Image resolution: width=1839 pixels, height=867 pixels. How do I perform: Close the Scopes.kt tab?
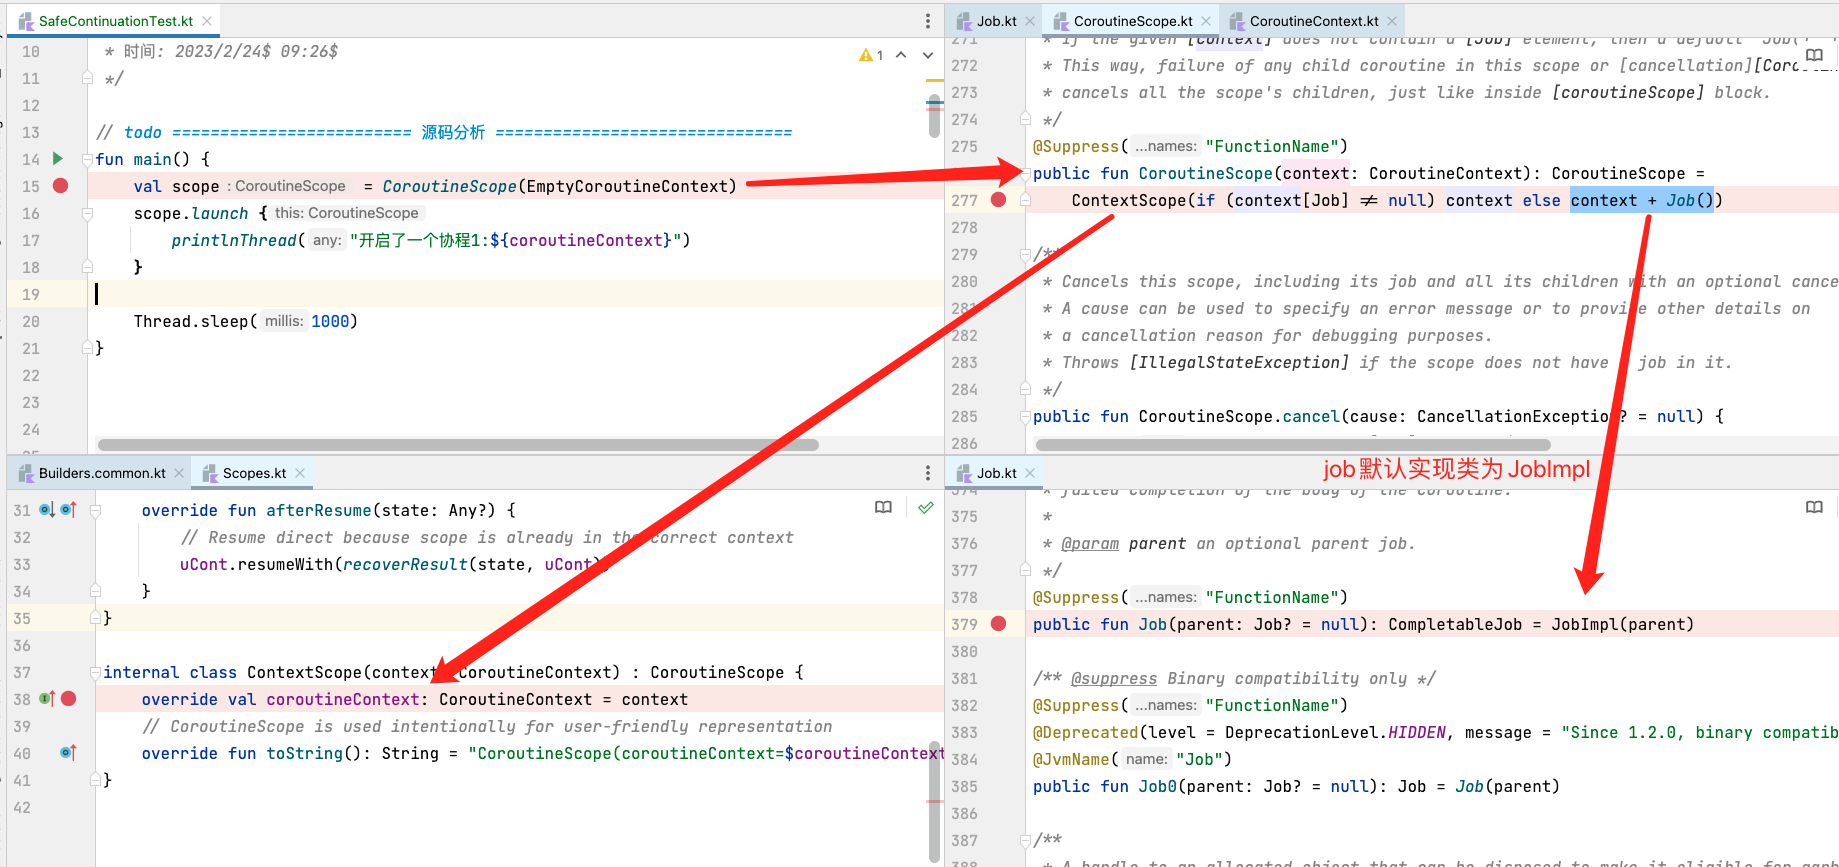tap(299, 473)
